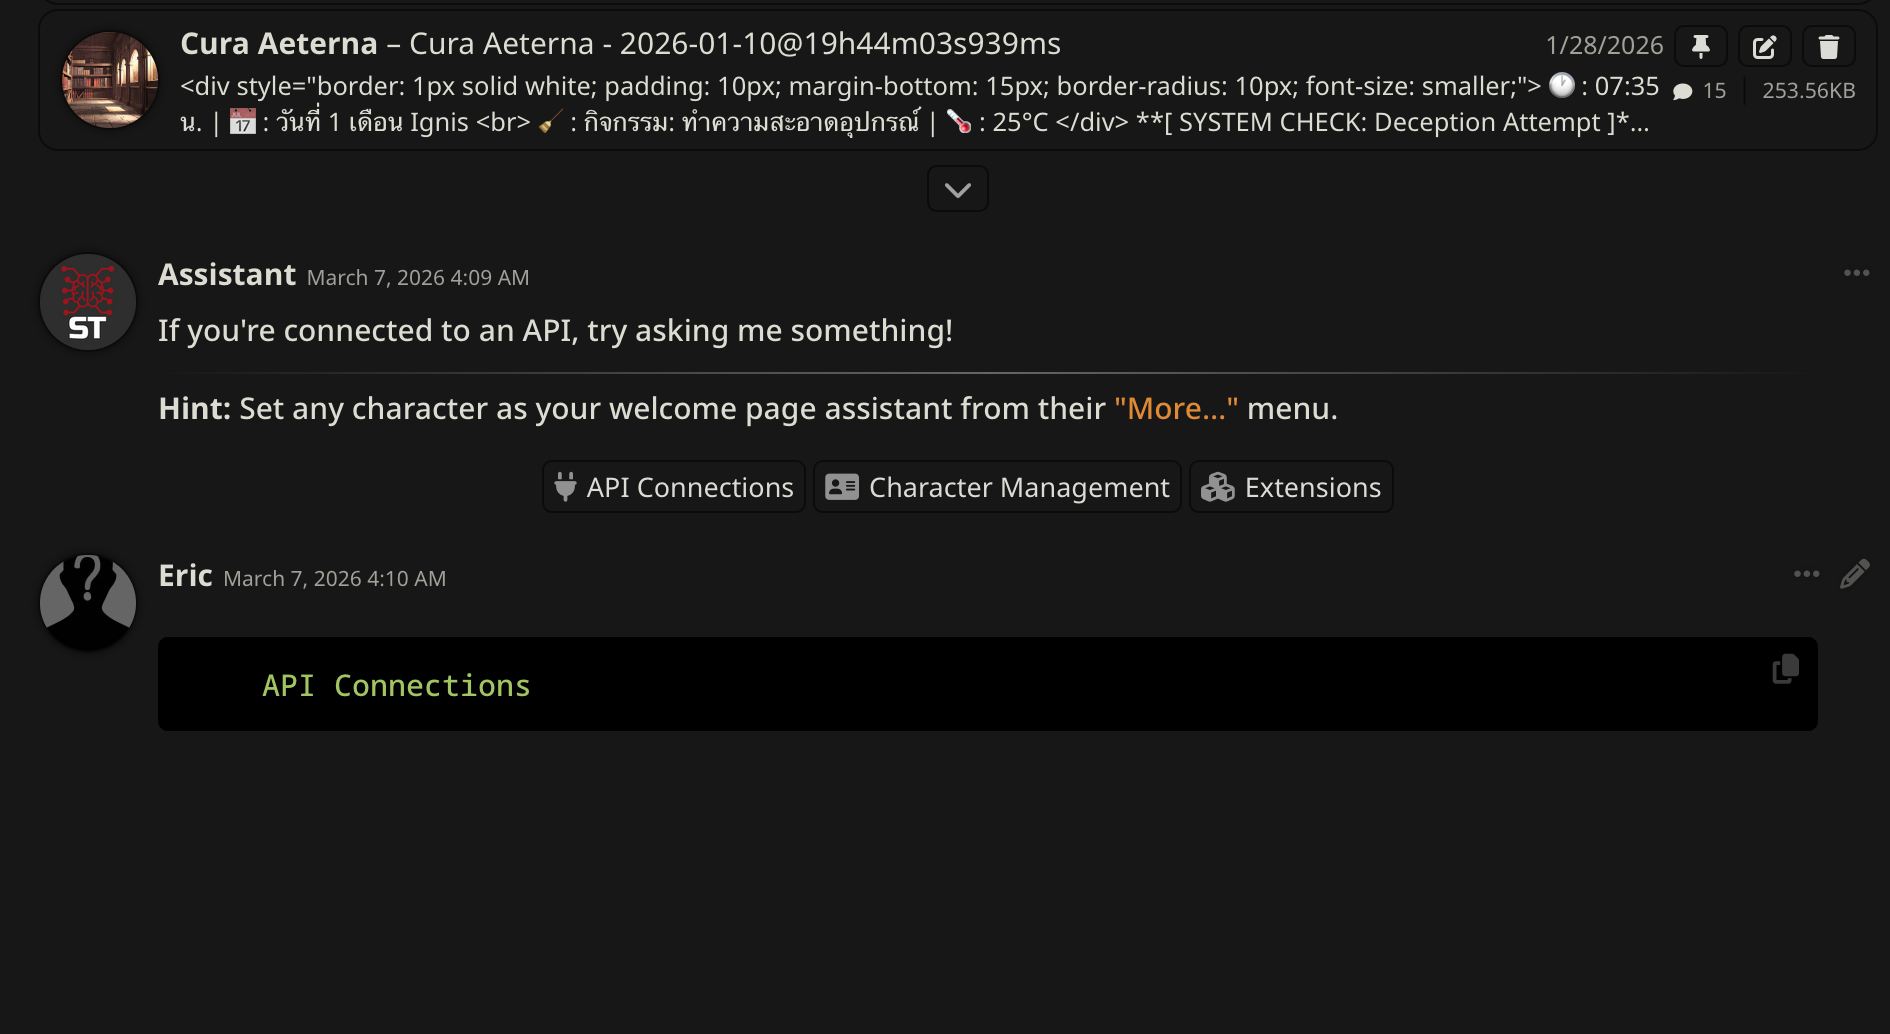This screenshot has width=1890, height=1034.
Task: Click the 1/28/2026 chat date
Action: pos(1604,46)
